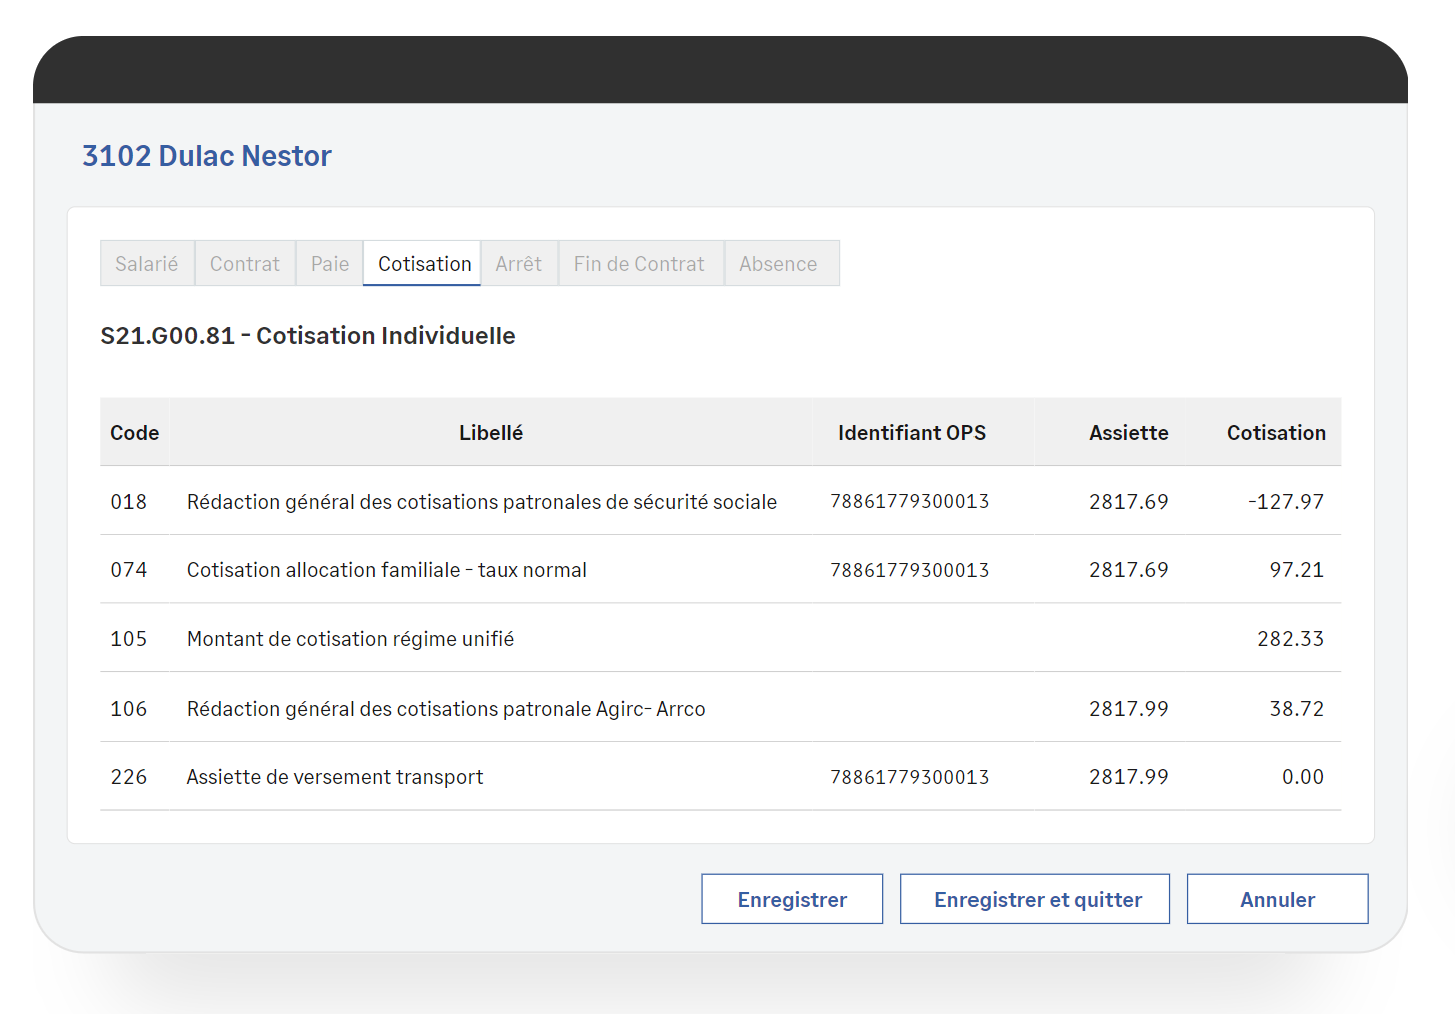This screenshot has height=1014, width=1455.
Task: Open the Arrêt tab
Action: (x=519, y=264)
